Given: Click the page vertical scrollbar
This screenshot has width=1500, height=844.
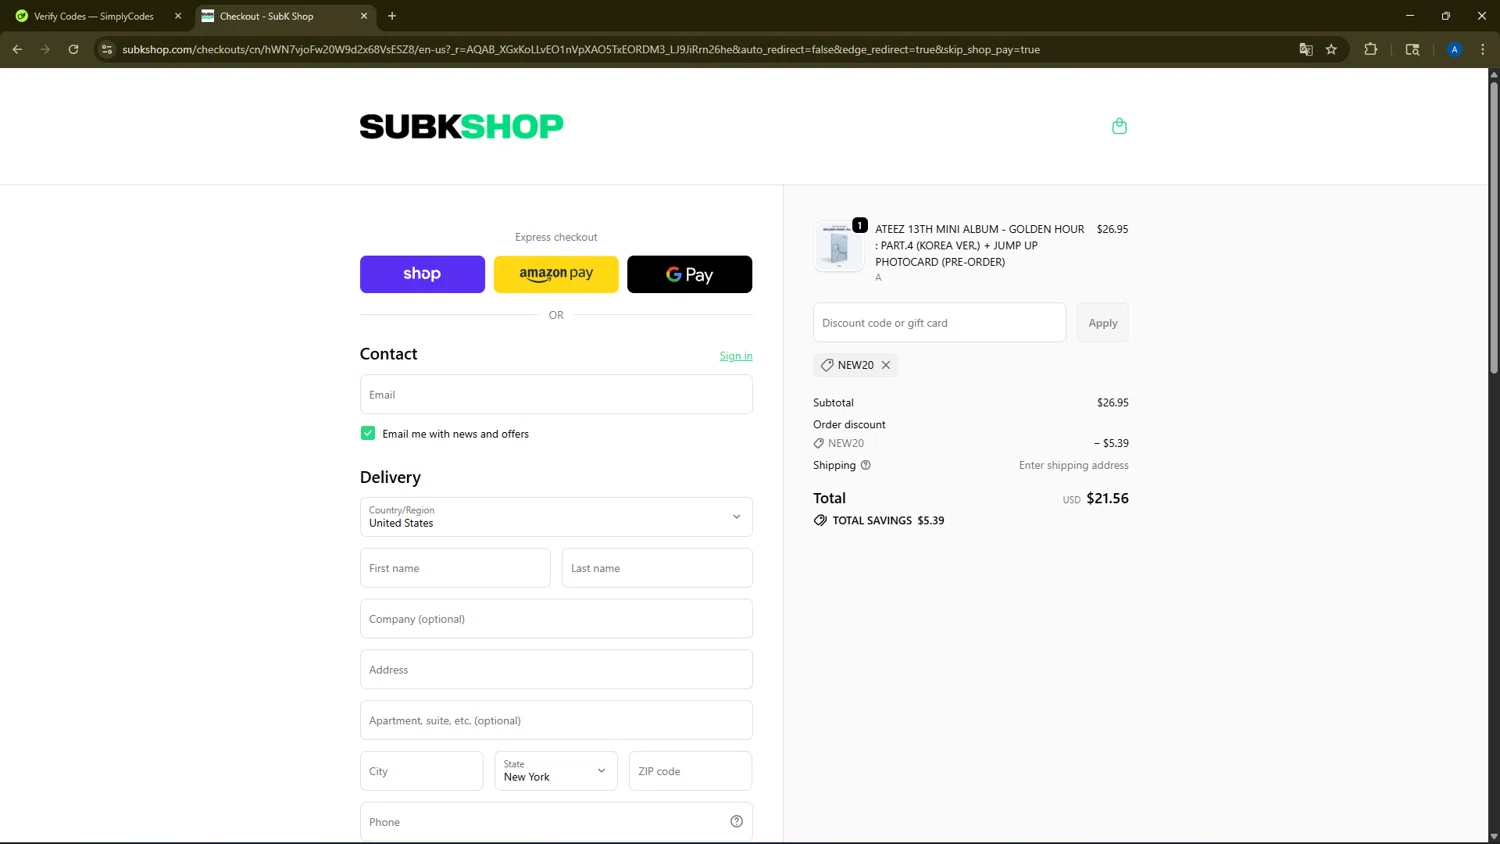Looking at the screenshot, I should pos(1494,228).
